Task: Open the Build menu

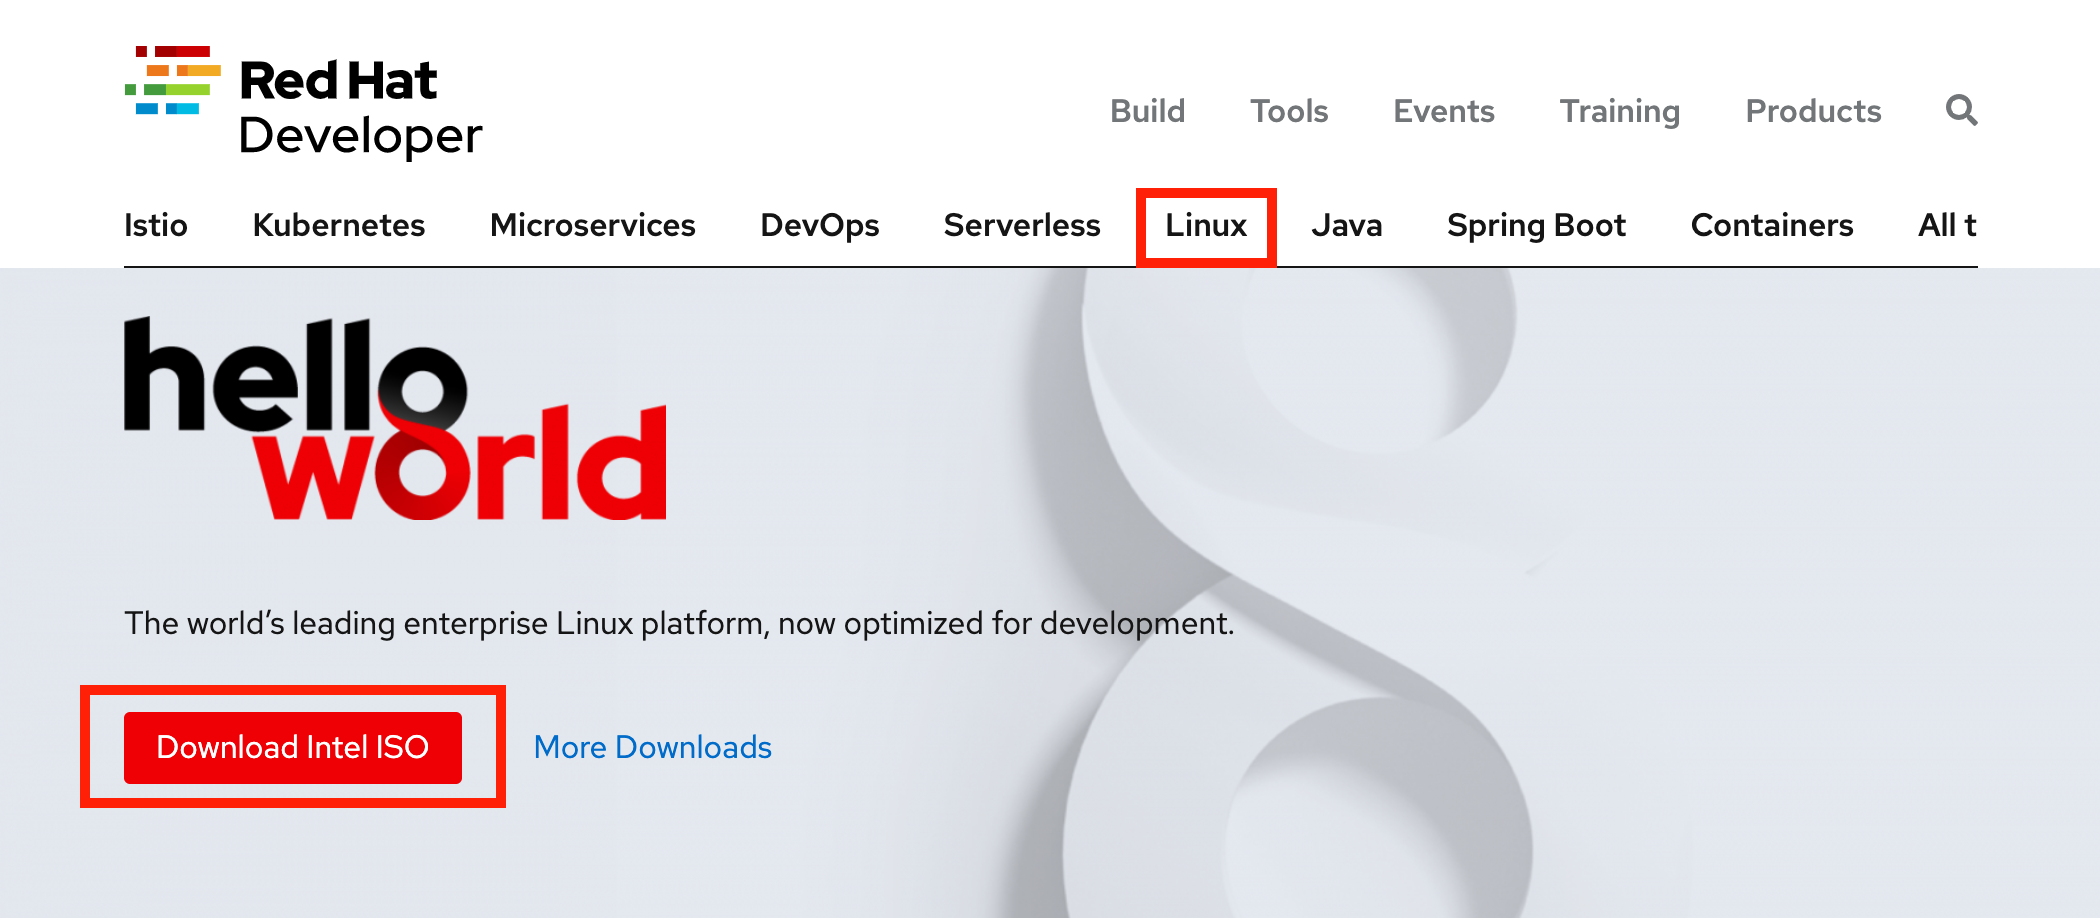Action: click(1147, 111)
